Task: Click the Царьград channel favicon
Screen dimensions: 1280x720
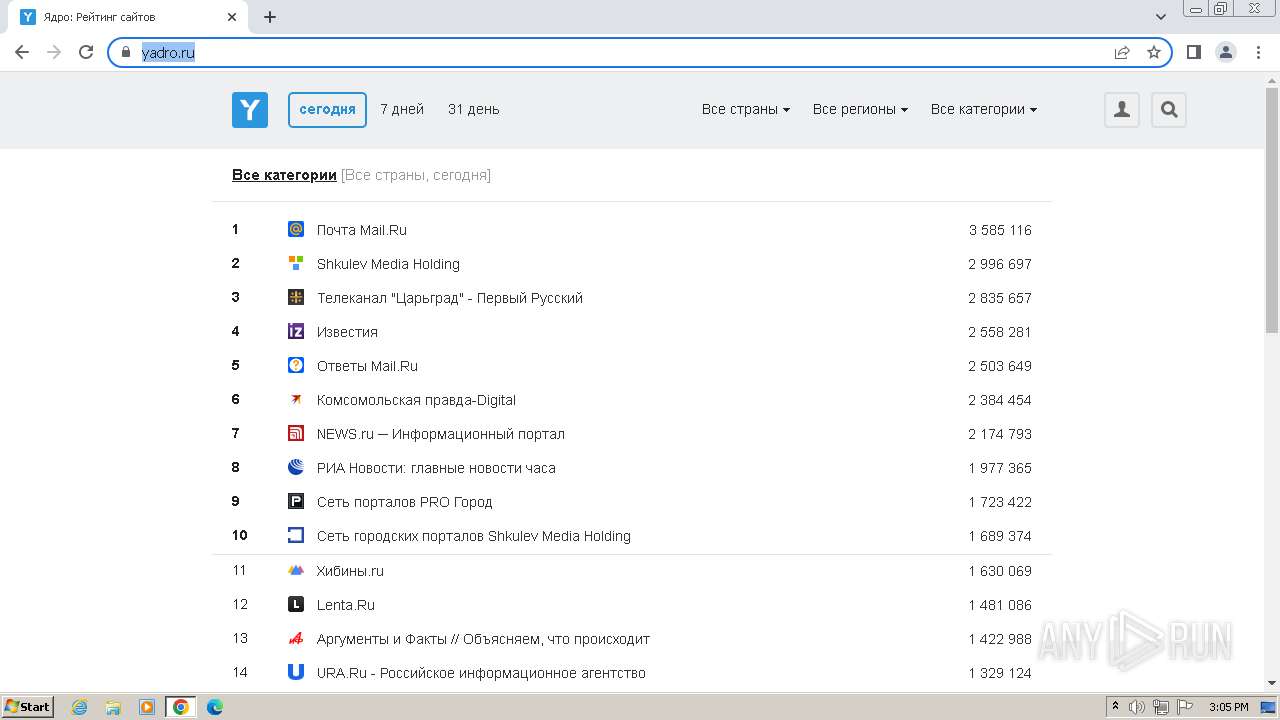Action: coord(296,297)
